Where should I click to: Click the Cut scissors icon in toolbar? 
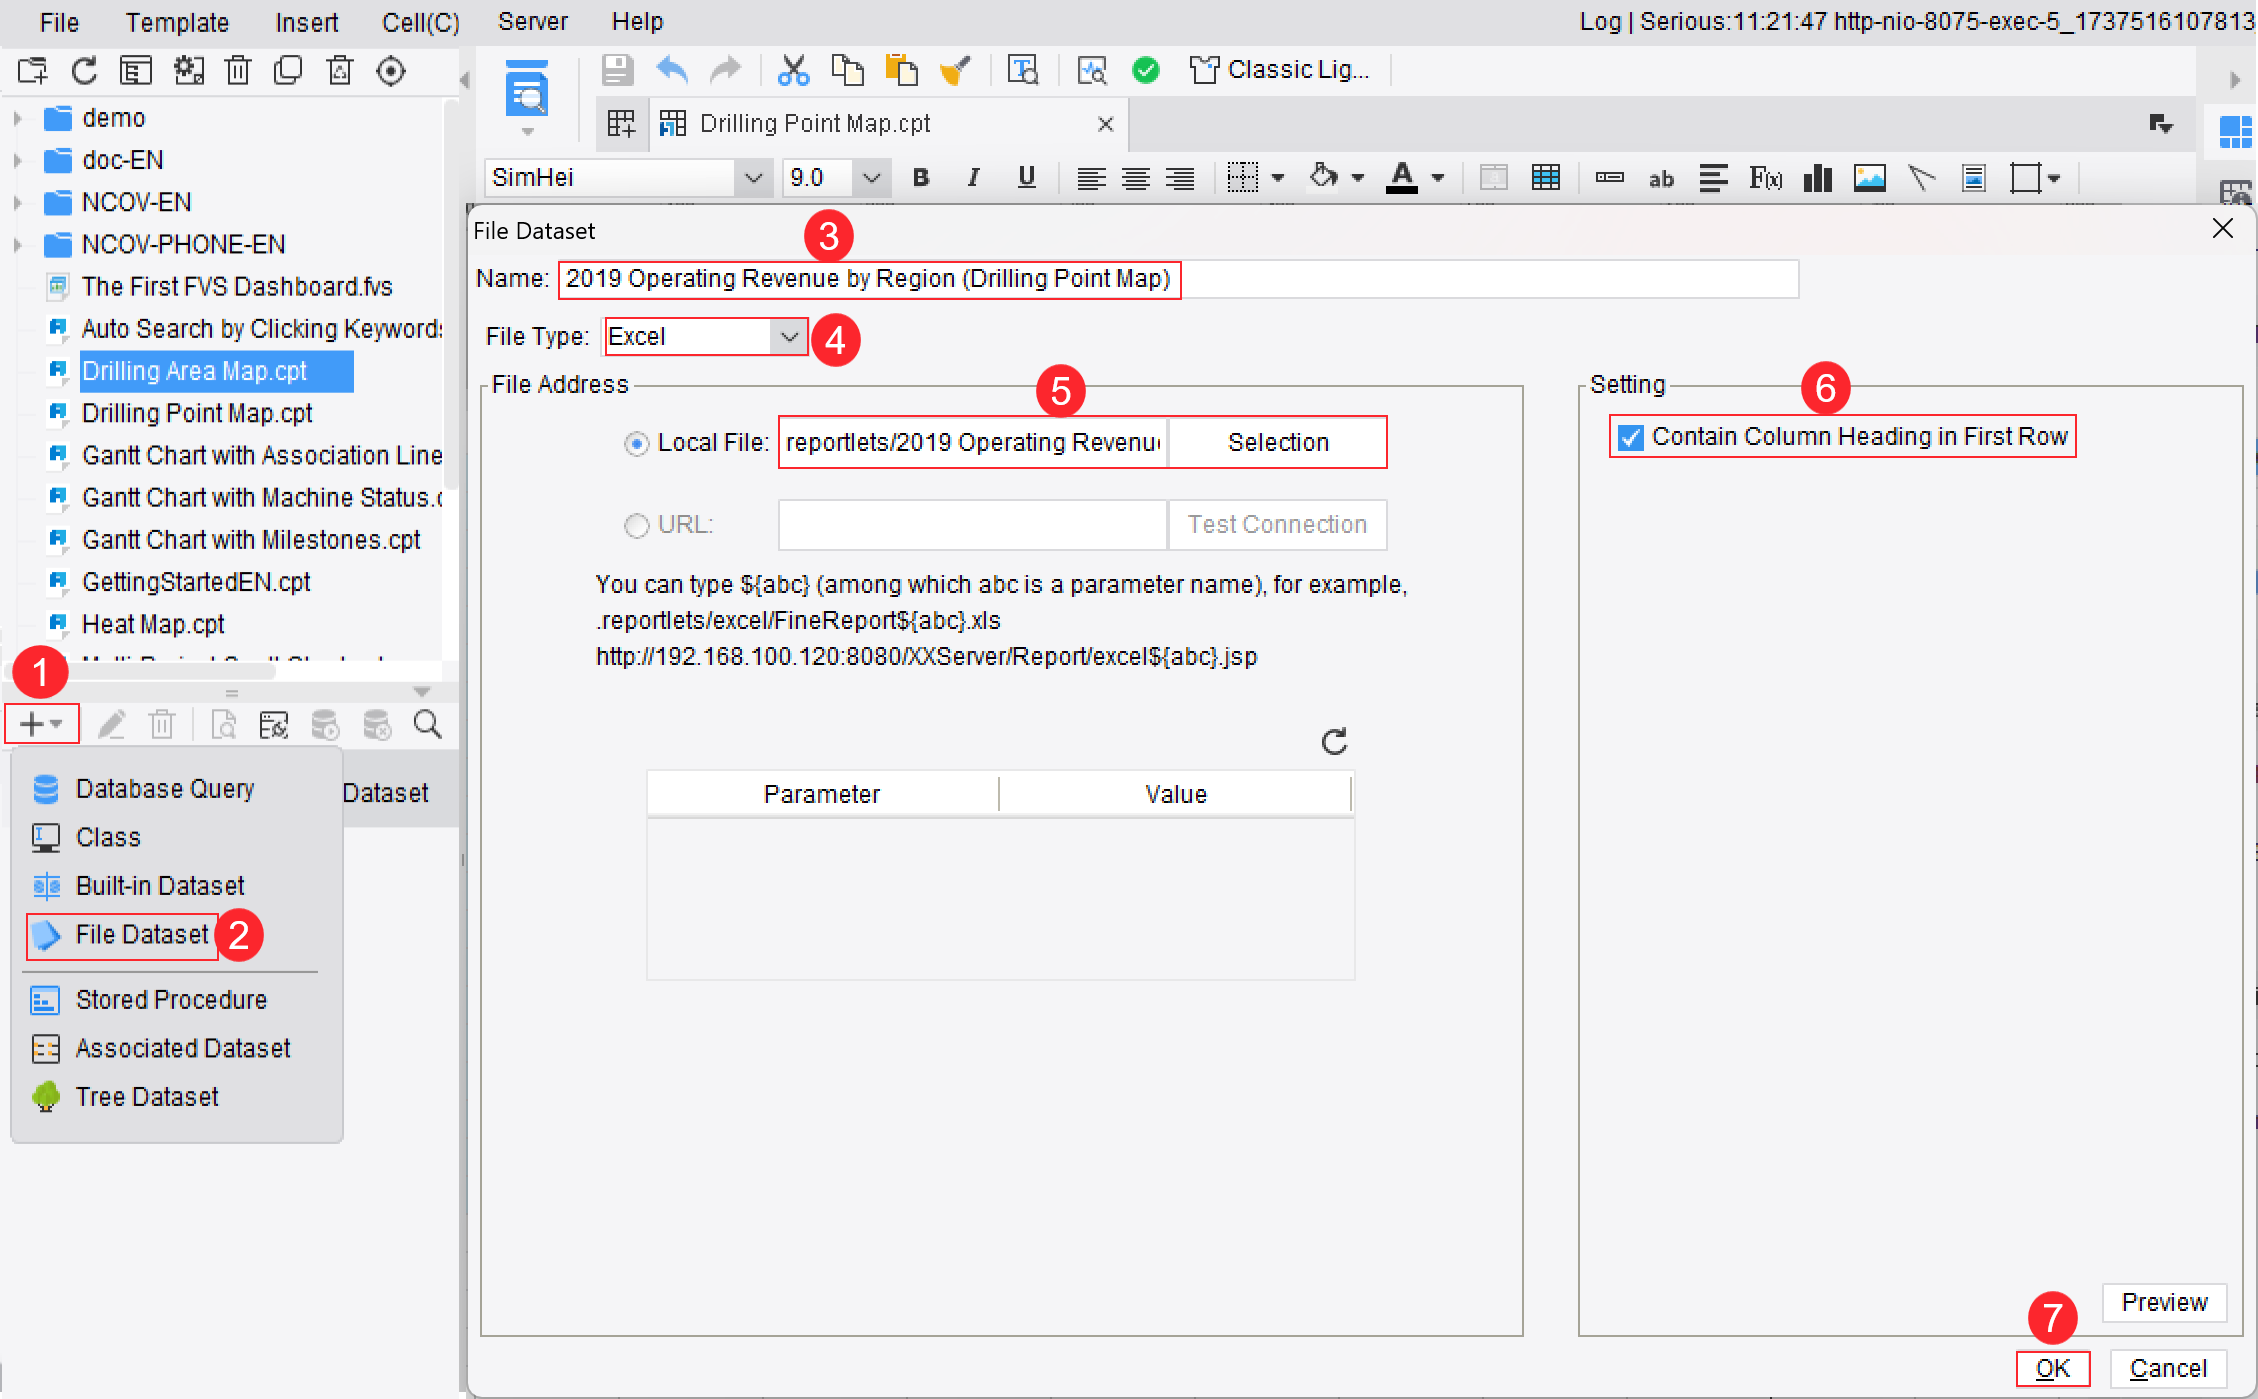[x=793, y=70]
